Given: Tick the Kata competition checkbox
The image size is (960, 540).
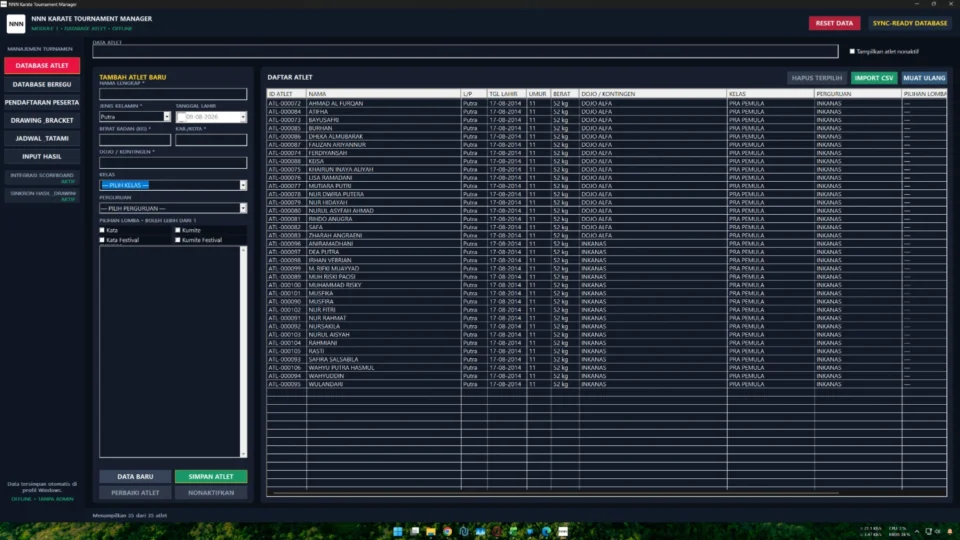Looking at the screenshot, I should 102,230.
